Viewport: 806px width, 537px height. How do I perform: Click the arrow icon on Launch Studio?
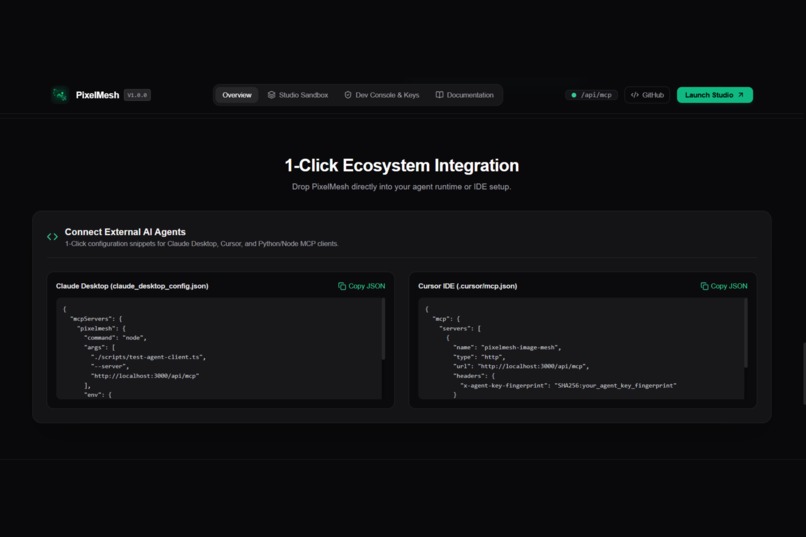[x=741, y=95]
